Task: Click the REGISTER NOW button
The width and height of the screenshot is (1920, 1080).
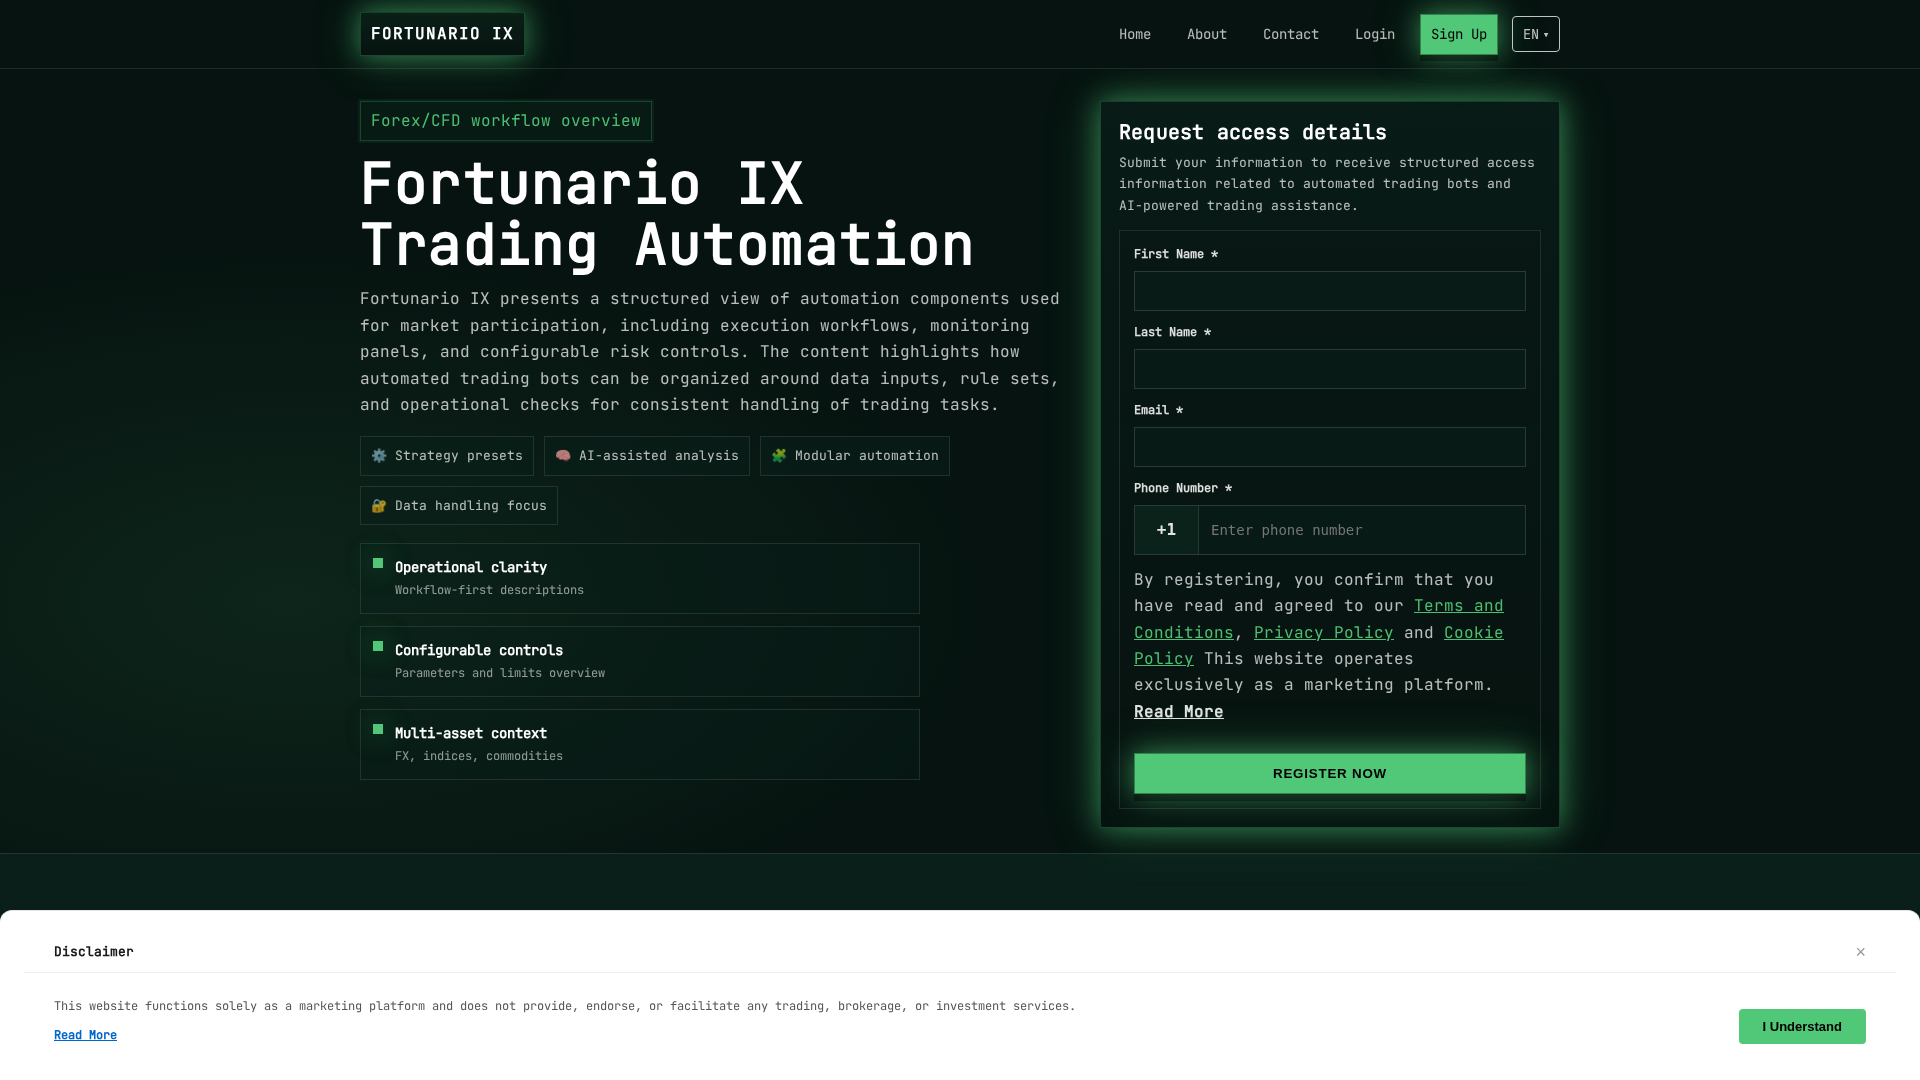Action: [x=1330, y=774]
